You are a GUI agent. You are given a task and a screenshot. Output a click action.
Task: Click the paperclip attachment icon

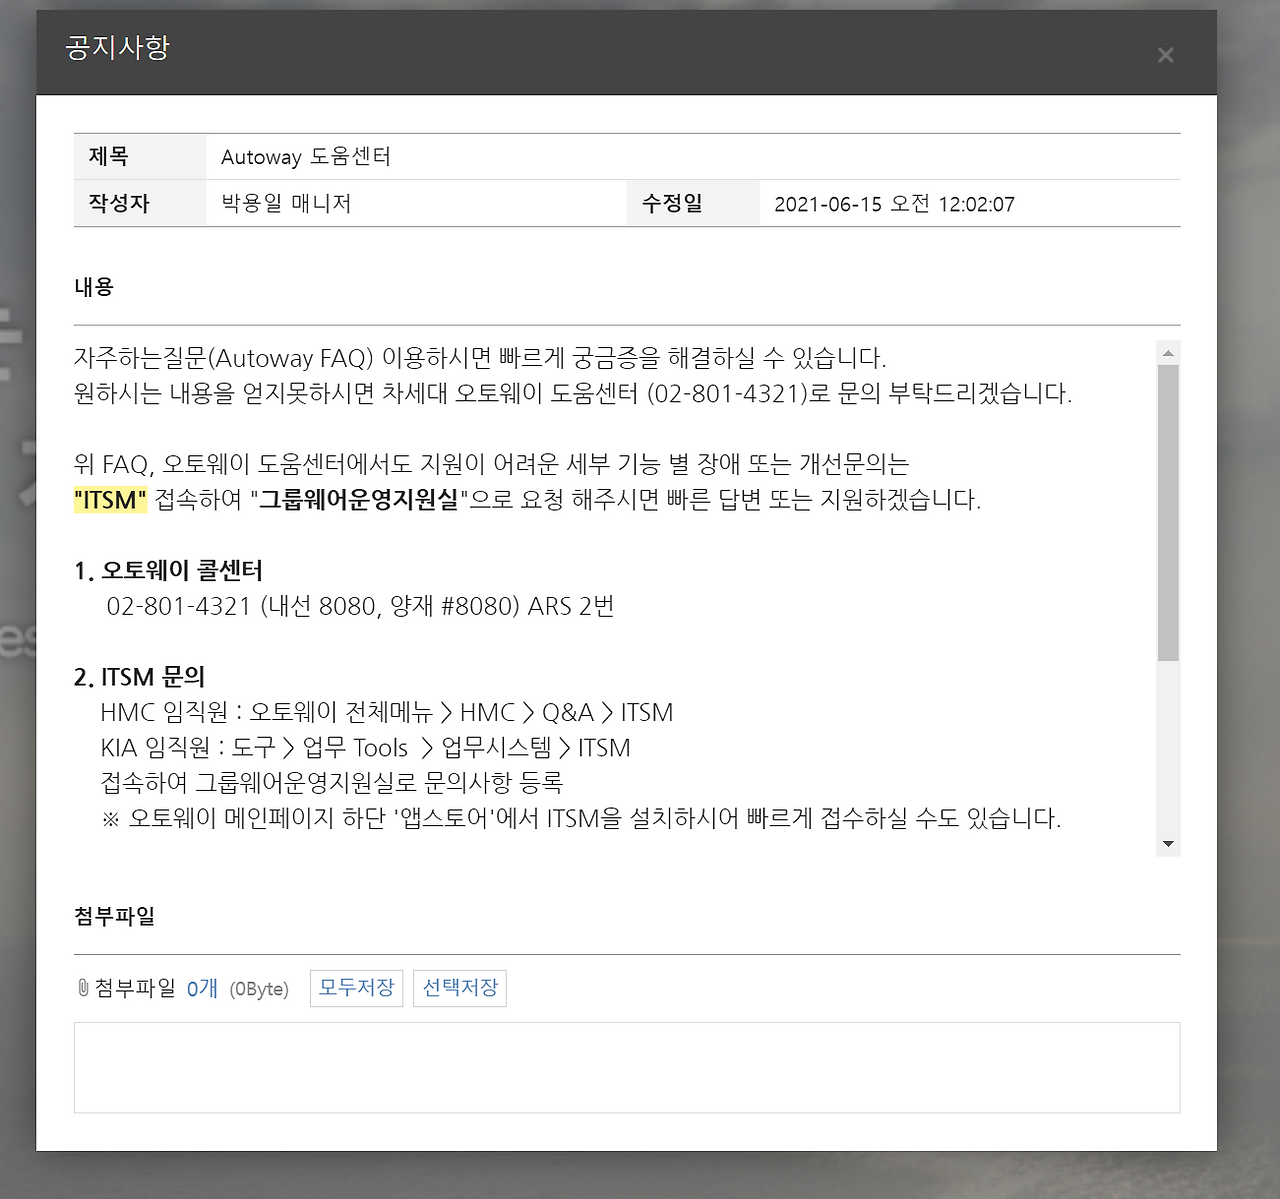82,988
